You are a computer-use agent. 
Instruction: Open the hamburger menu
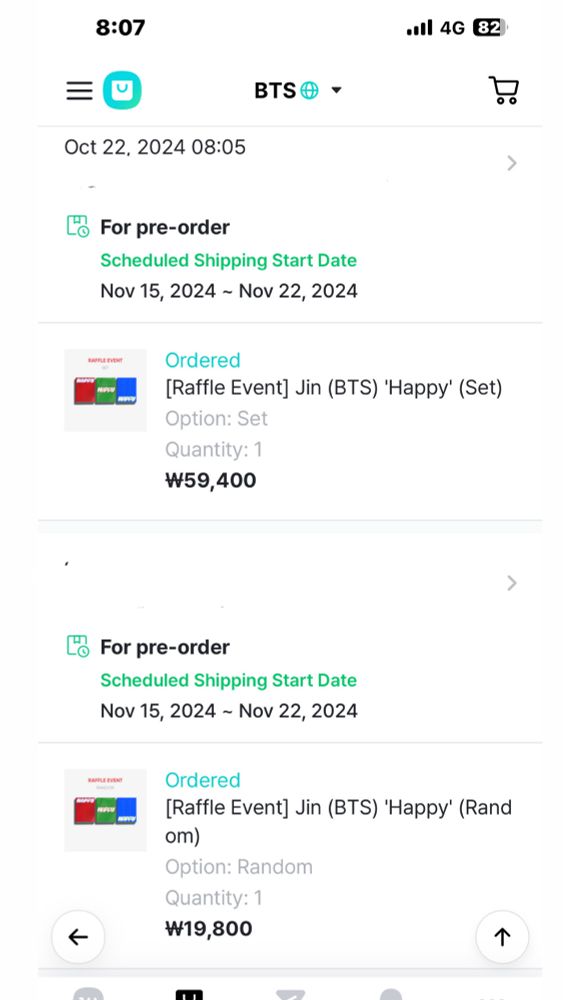(79, 91)
